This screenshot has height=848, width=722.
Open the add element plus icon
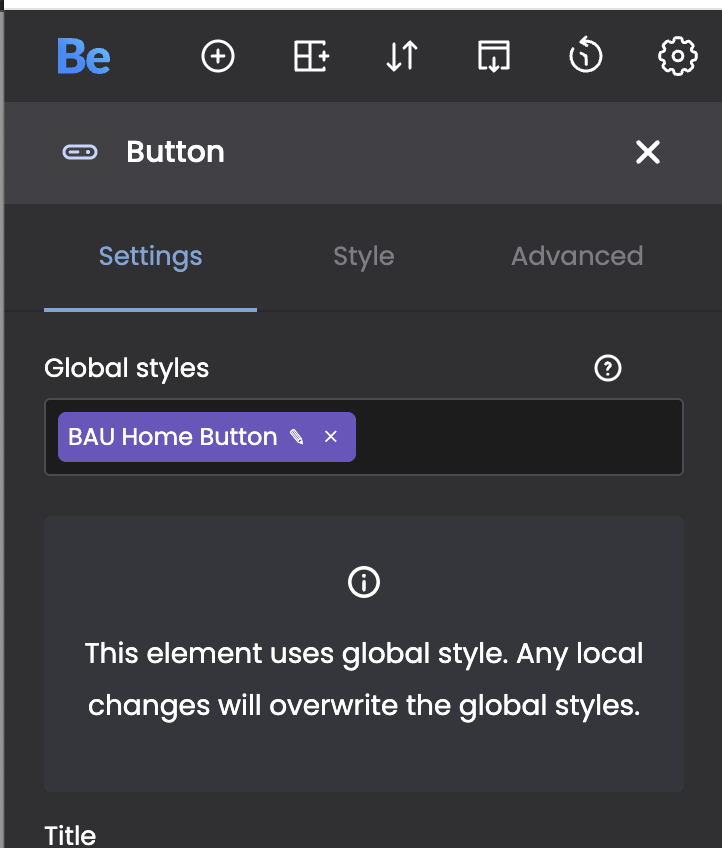218,57
